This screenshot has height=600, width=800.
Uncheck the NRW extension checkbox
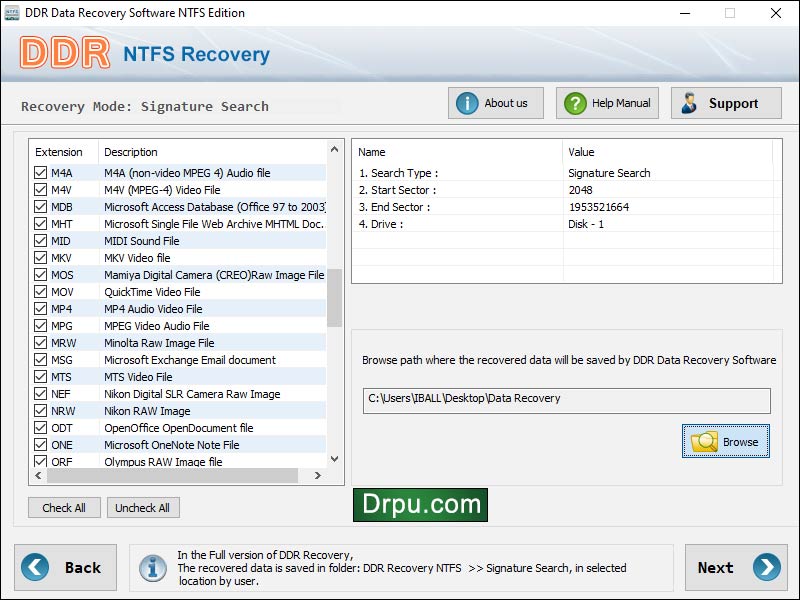(40, 411)
